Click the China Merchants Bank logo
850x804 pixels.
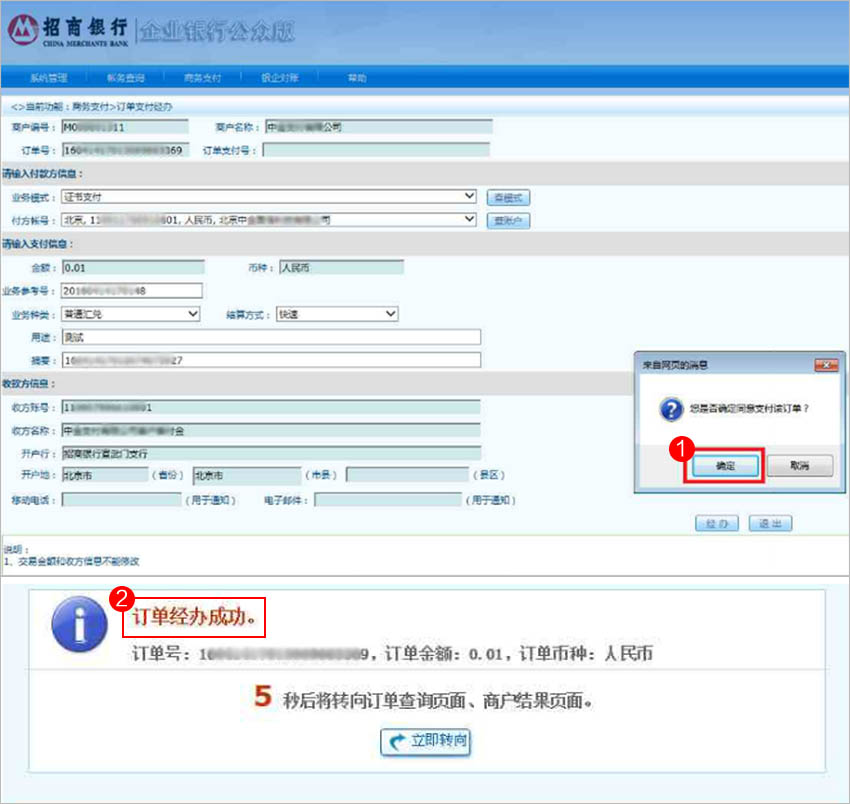point(68,30)
